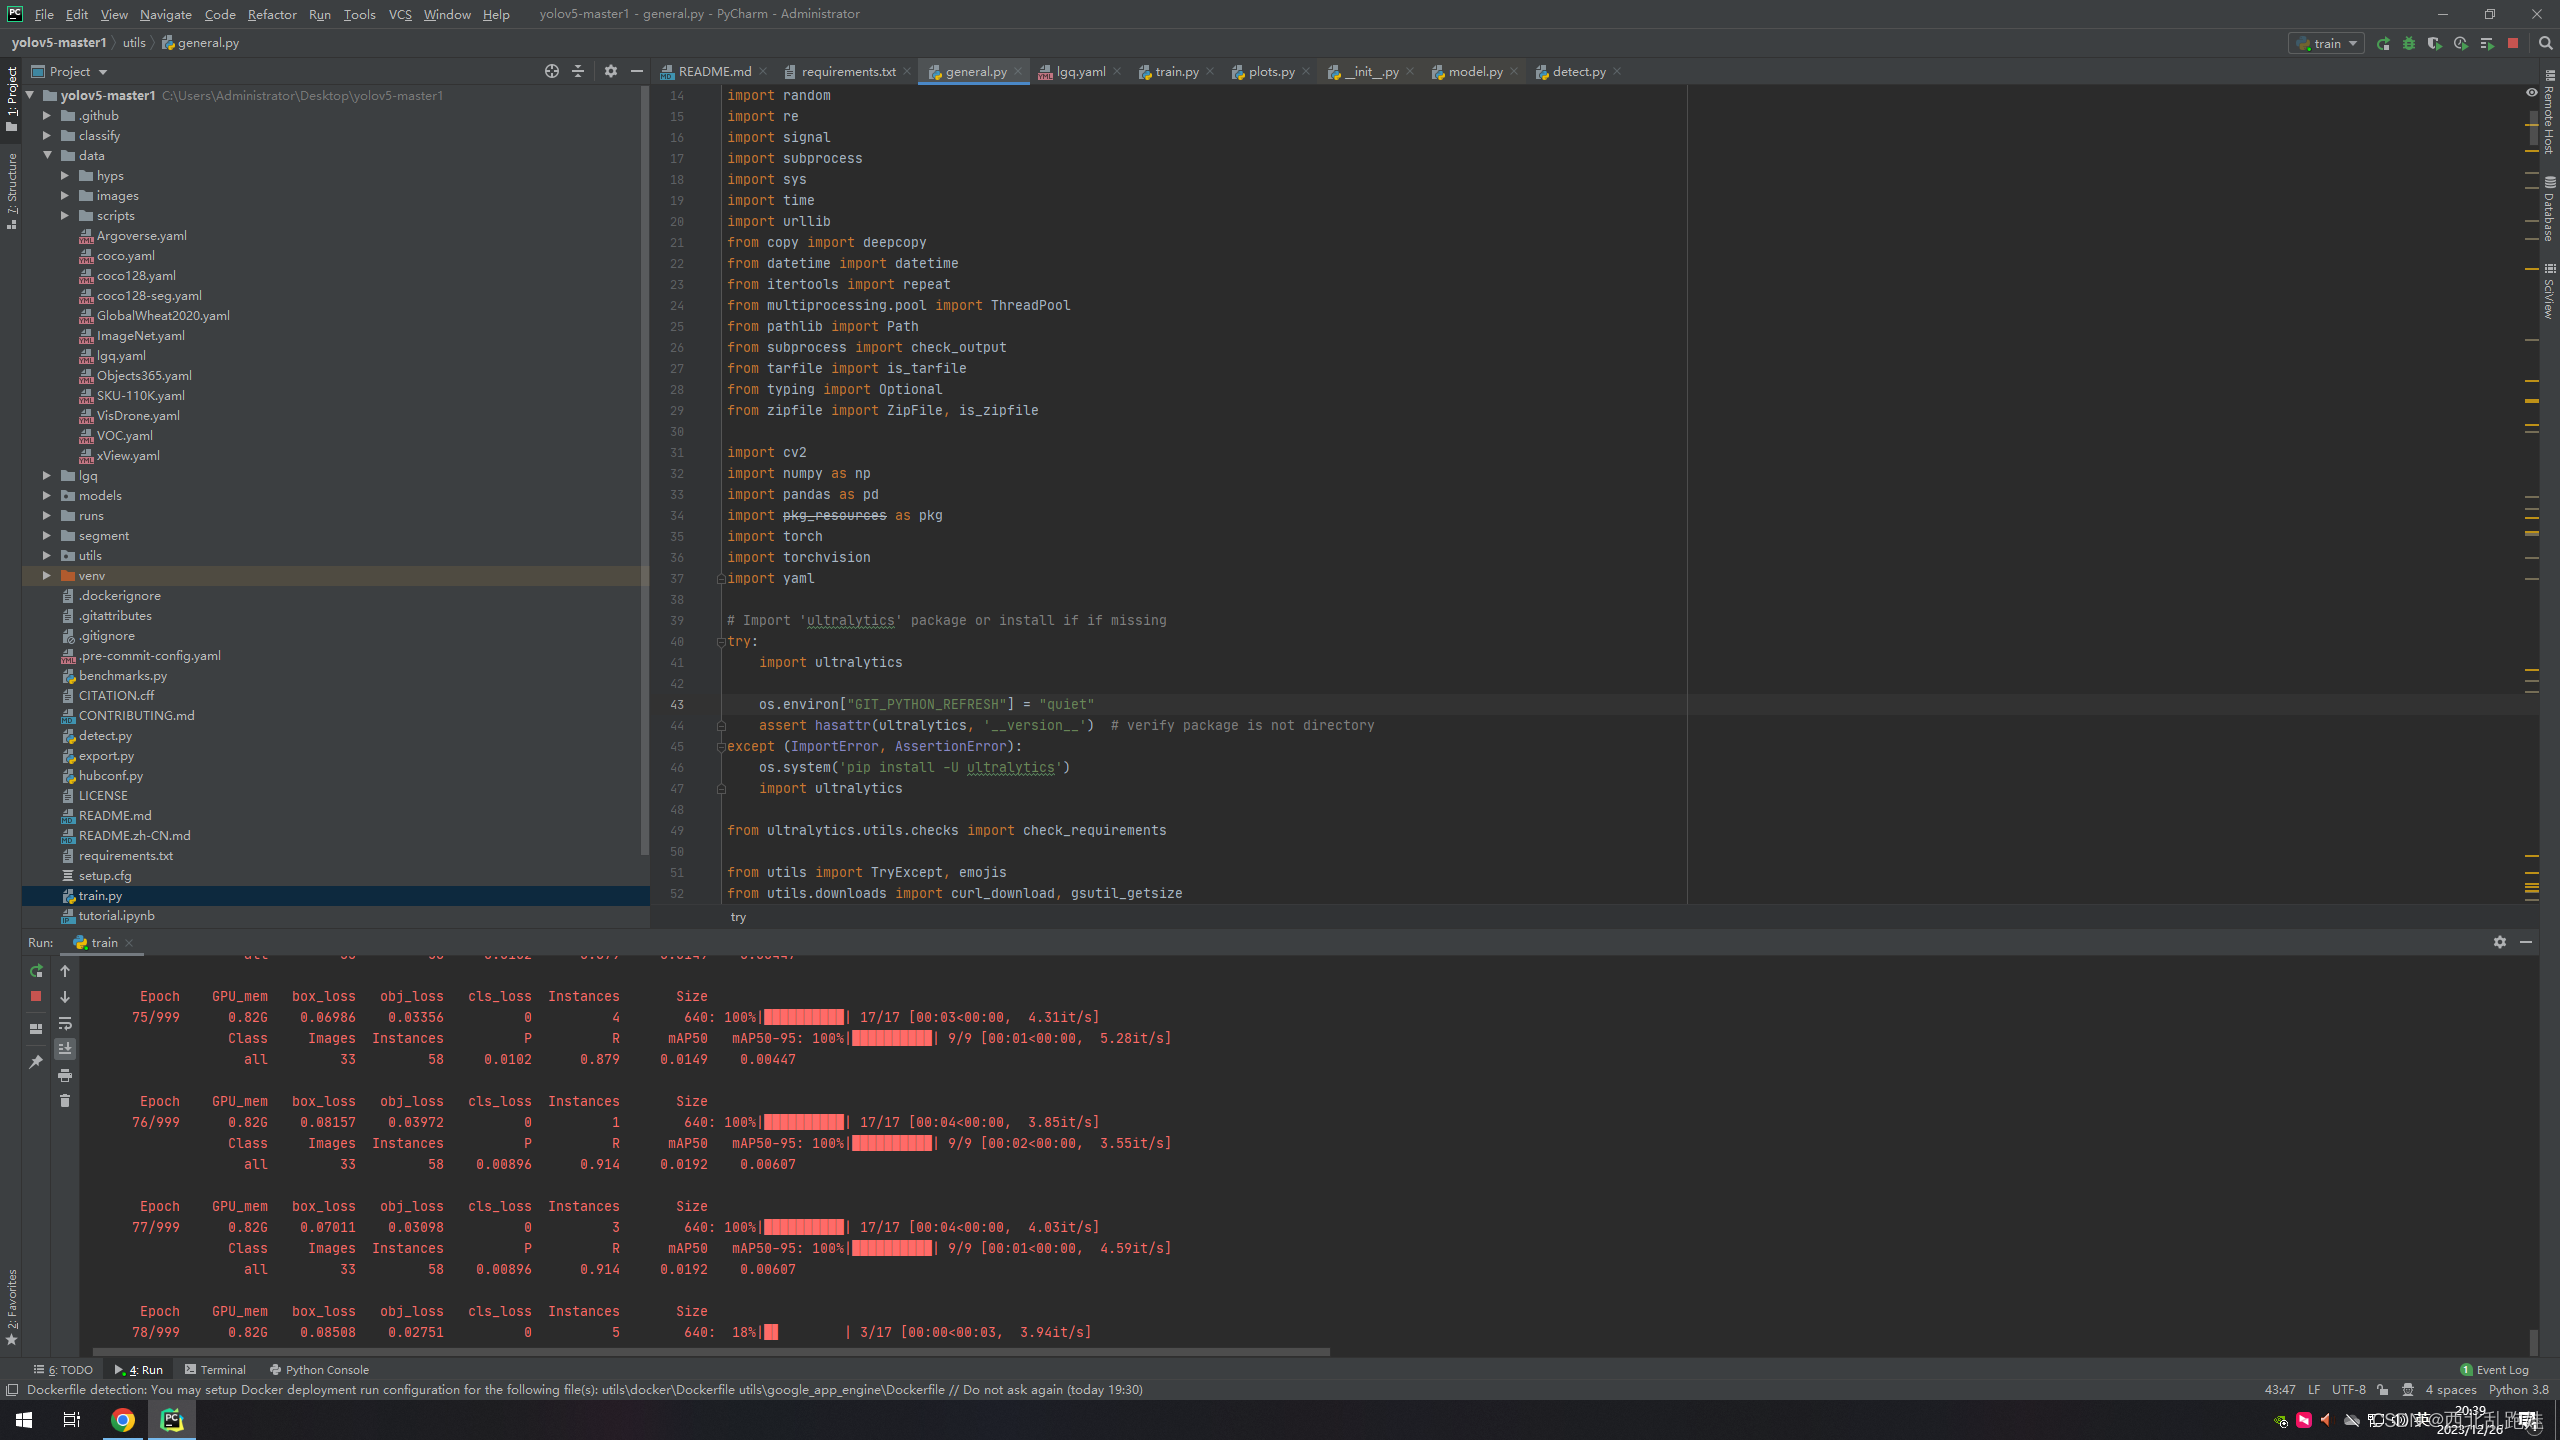Open the Python Console tool window
The width and height of the screenshot is (2560, 1440).
tap(319, 1370)
